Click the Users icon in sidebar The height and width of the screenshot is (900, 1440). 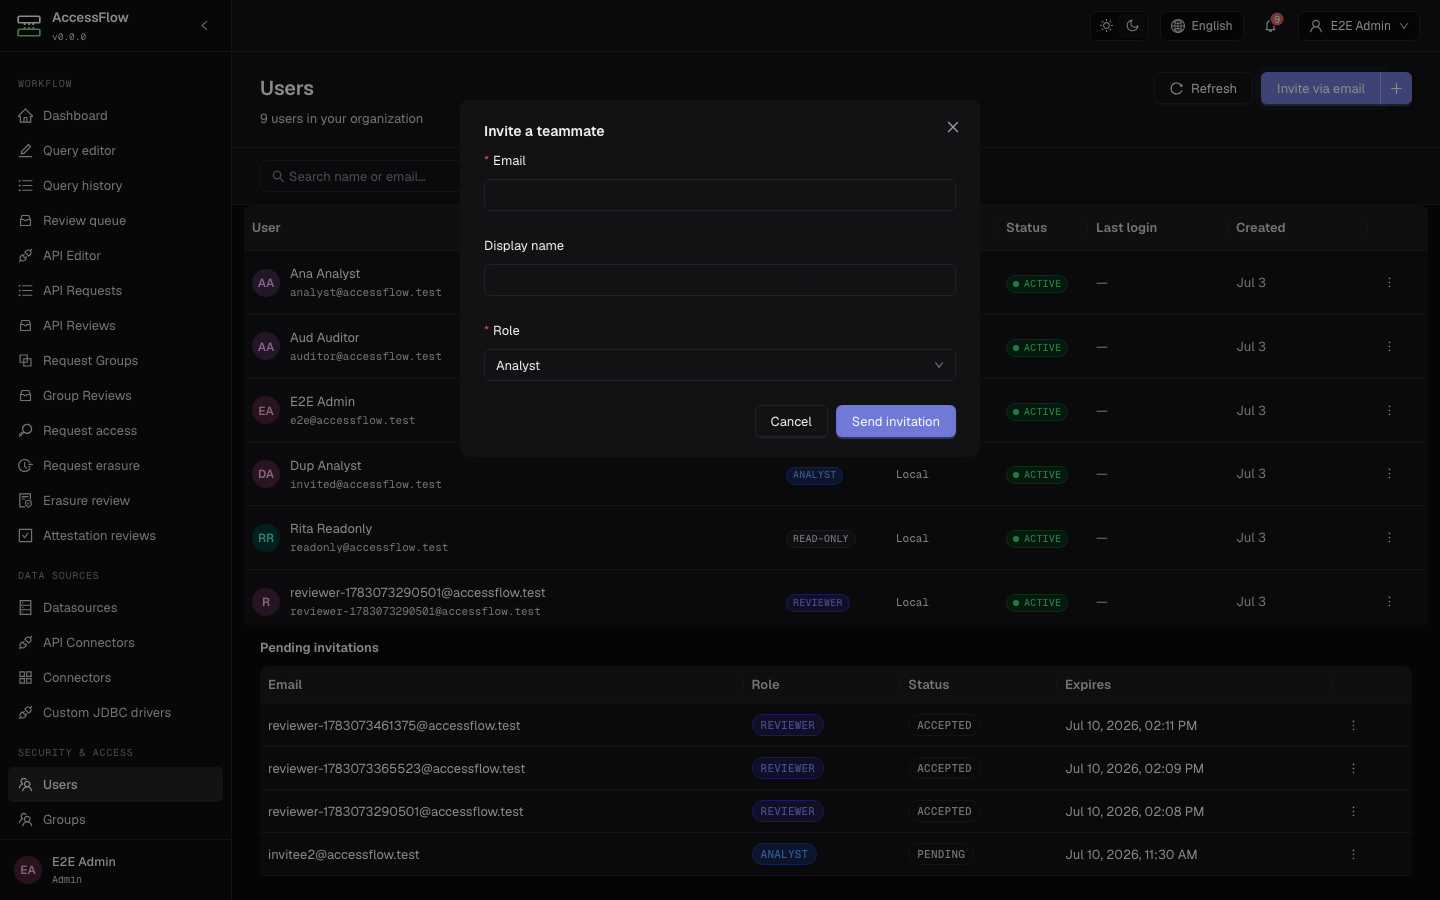tap(26, 785)
